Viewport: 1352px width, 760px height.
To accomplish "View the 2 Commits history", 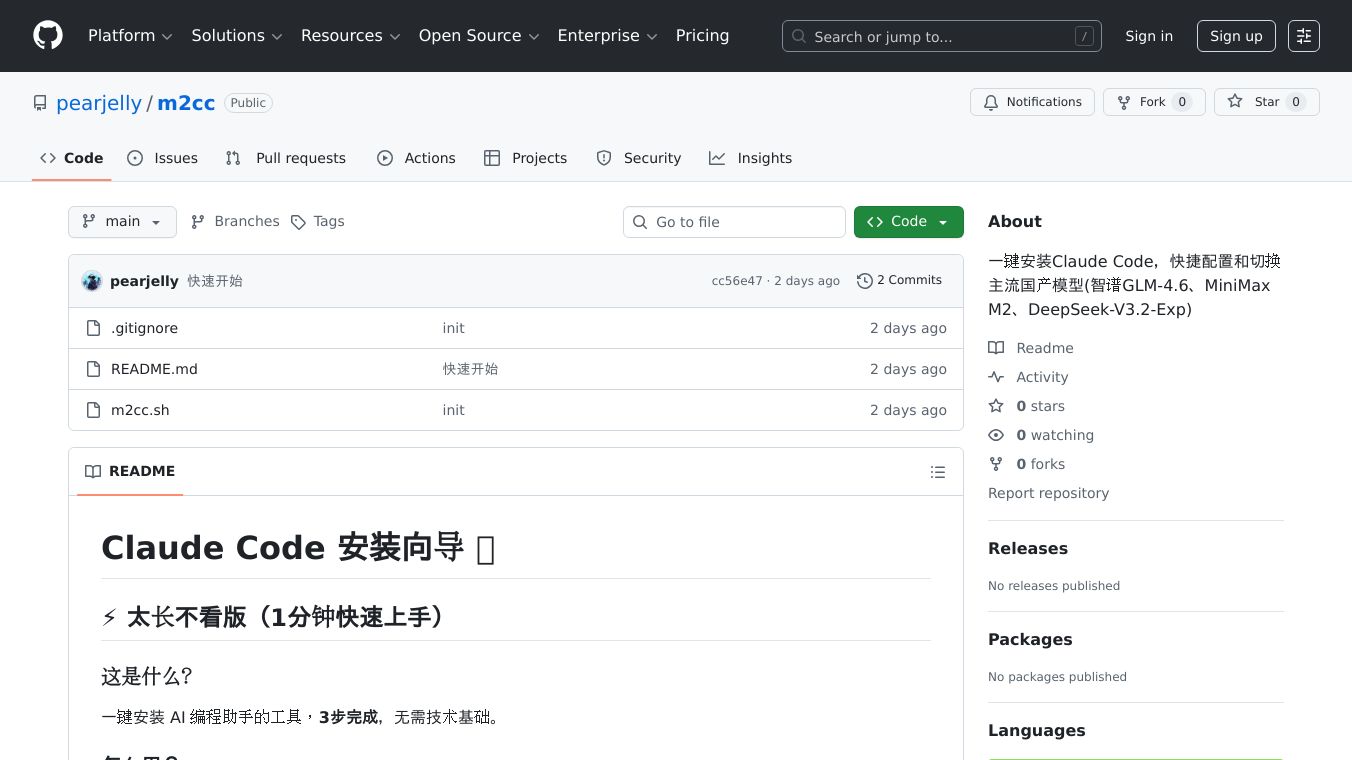I will pyautogui.click(x=899, y=281).
